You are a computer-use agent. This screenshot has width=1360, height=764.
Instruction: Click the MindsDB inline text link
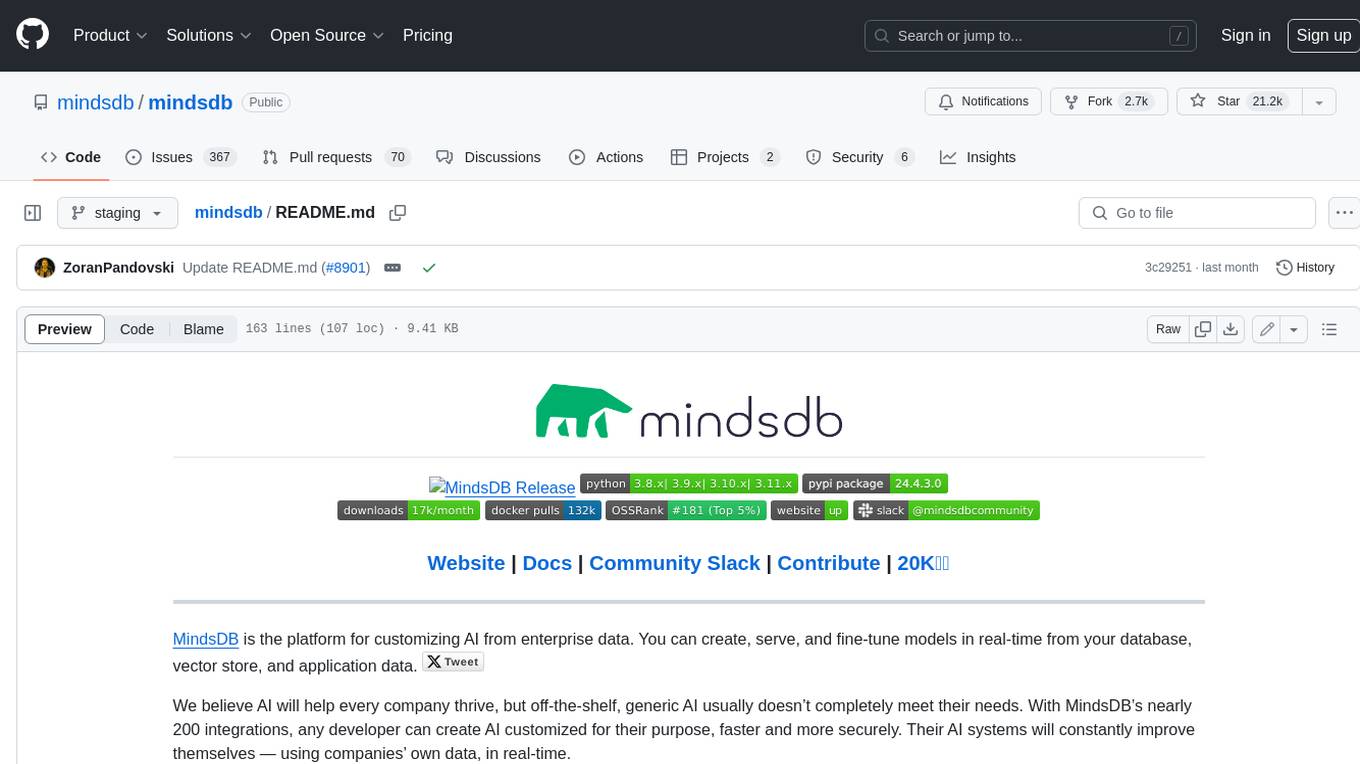(x=205, y=639)
